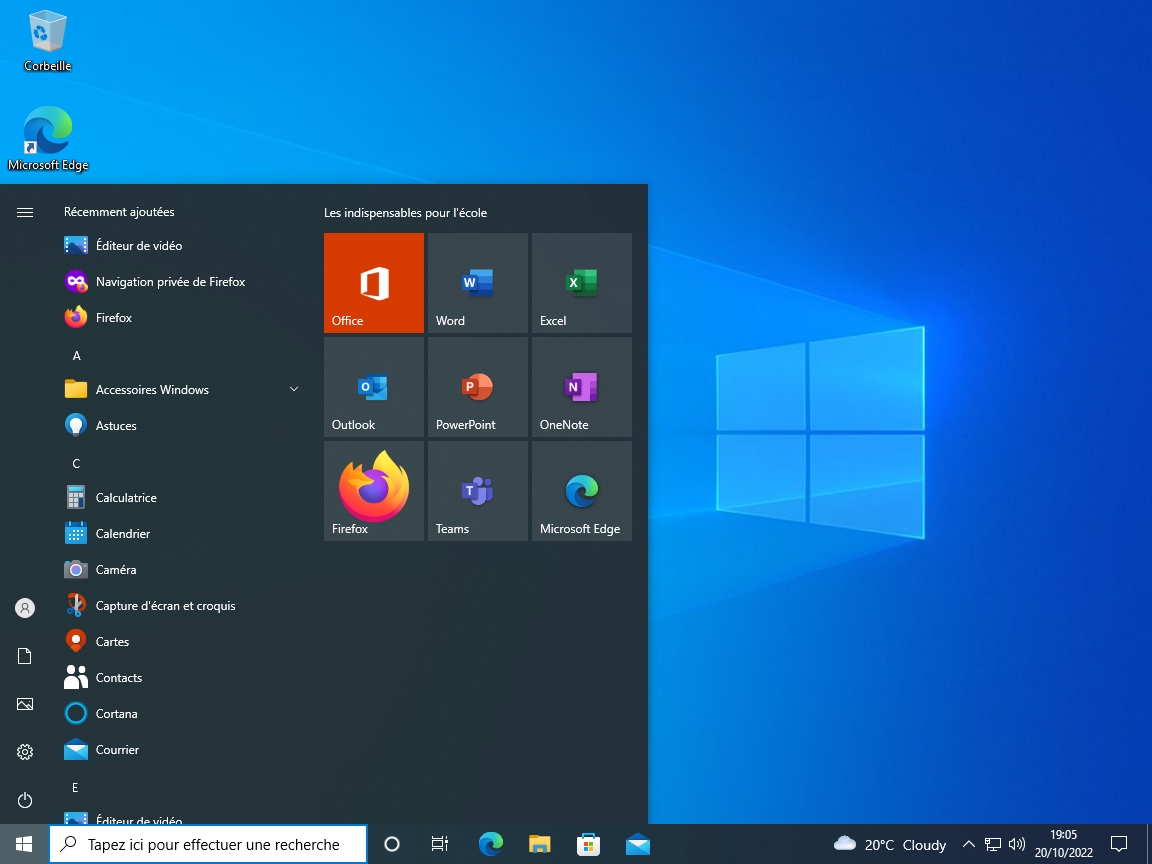The width and height of the screenshot is (1152, 864).
Task: Click the chevron next to Accessoires Windows
Action: pos(294,389)
